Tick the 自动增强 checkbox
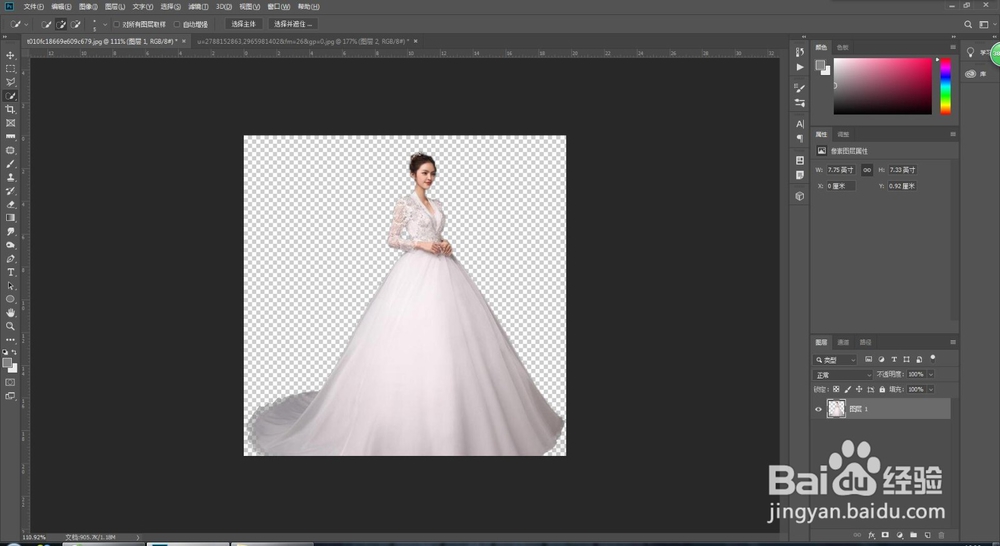 177,24
